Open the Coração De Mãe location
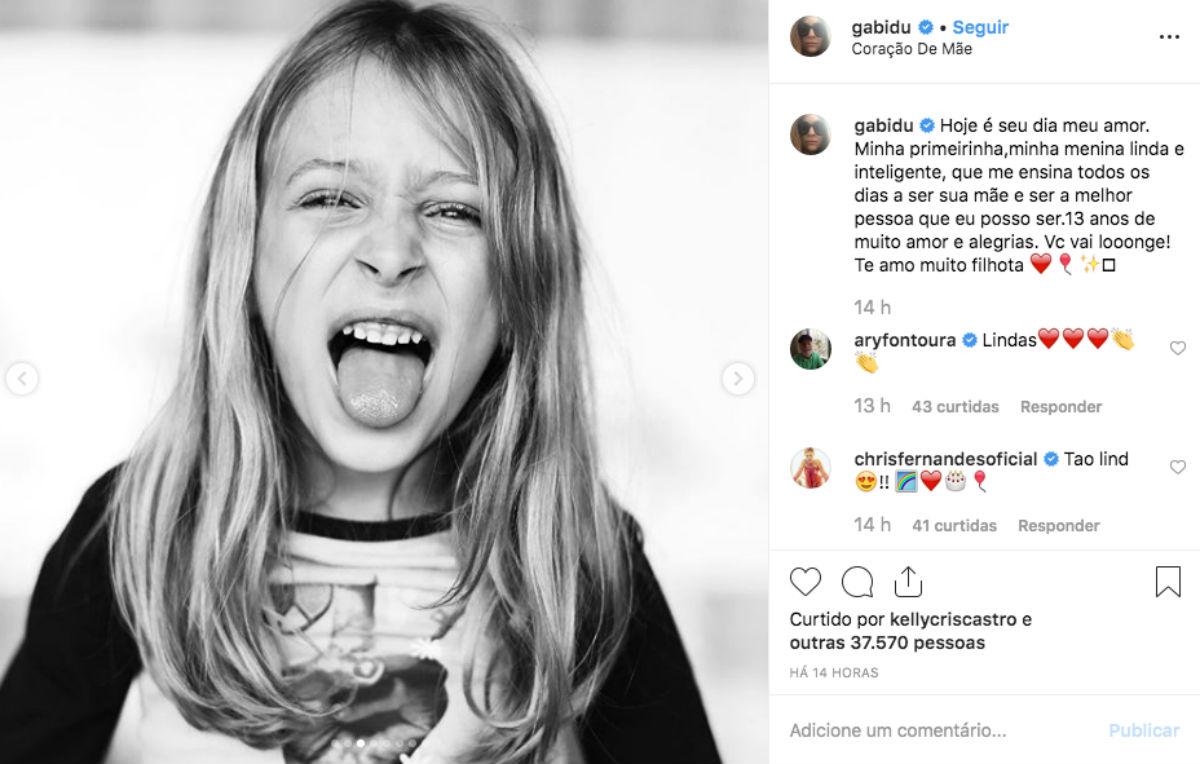This screenshot has height=764, width=1200. 912,48
